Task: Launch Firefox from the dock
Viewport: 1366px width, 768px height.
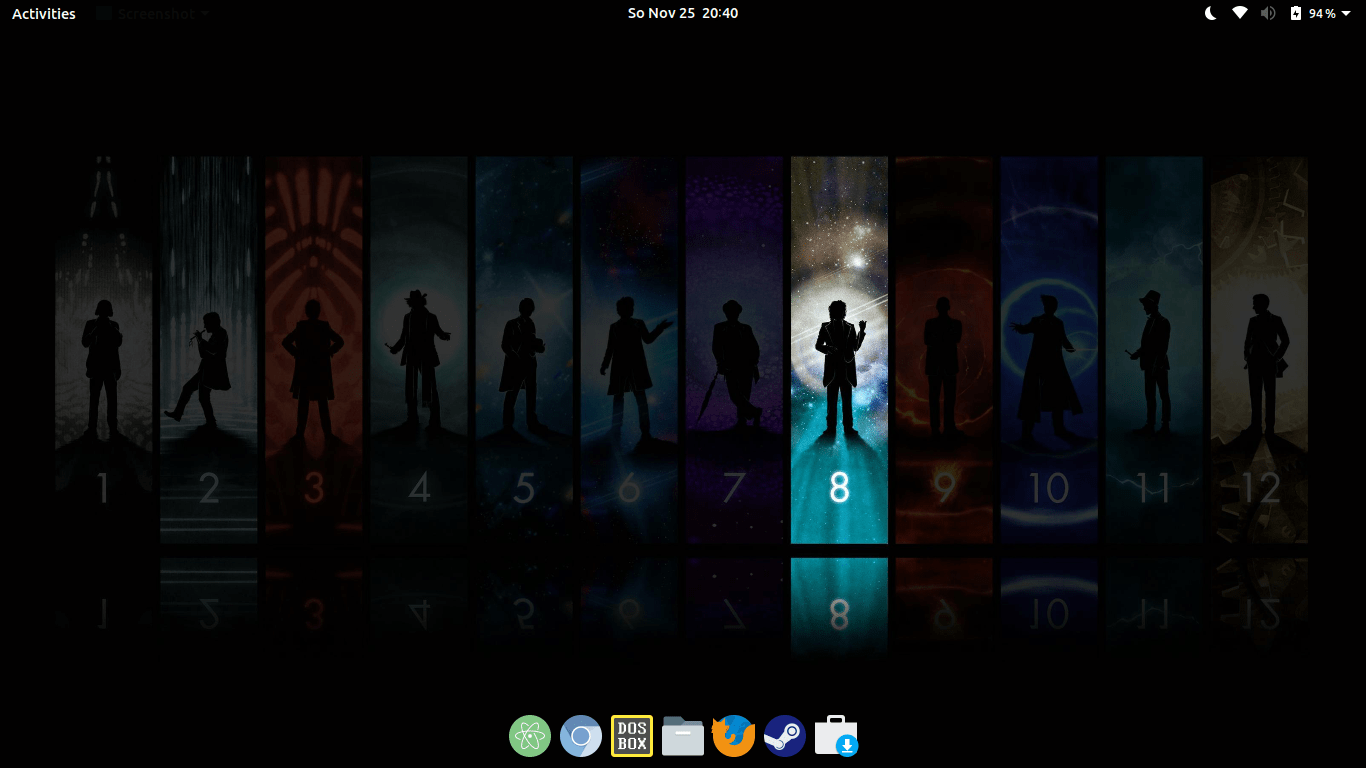Action: [x=733, y=736]
